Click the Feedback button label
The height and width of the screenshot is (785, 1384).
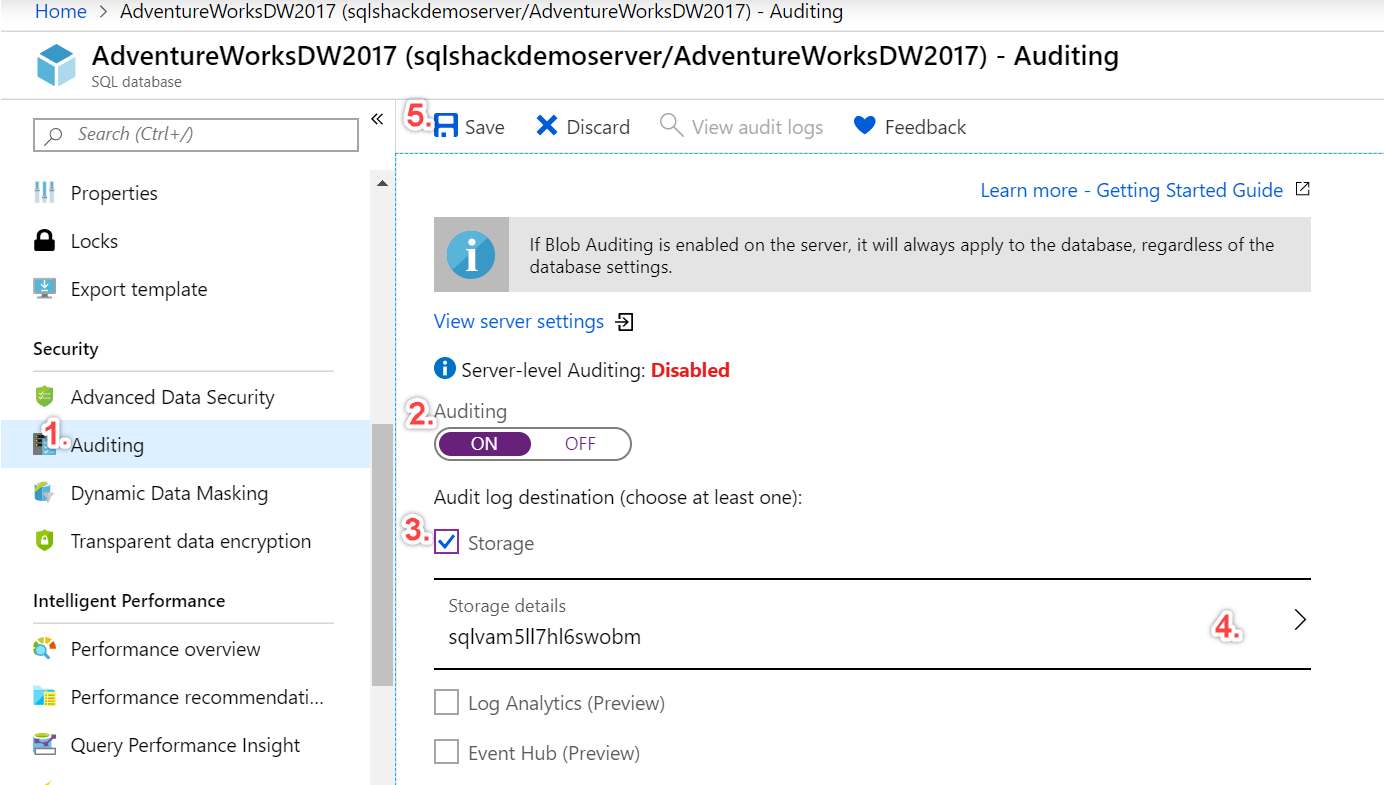[925, 127]
